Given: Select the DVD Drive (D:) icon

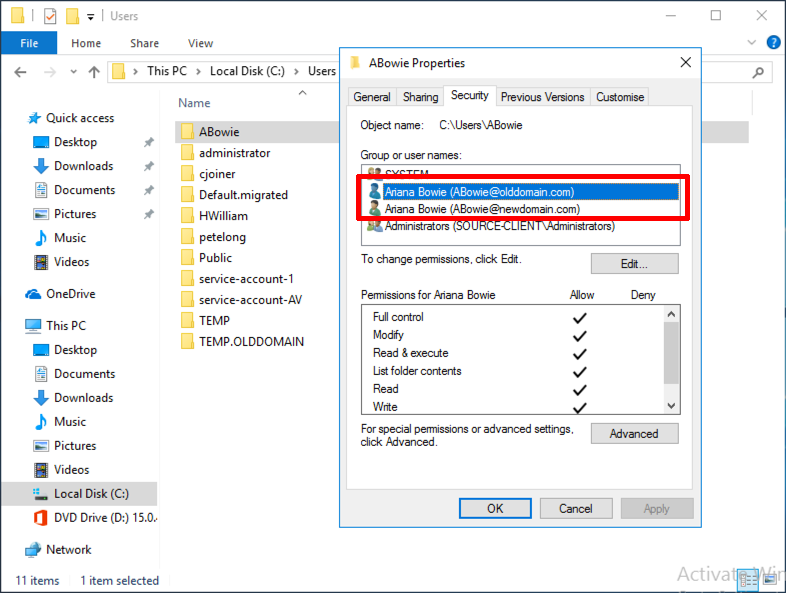Looking at the screenshot, I should [40, 517].
